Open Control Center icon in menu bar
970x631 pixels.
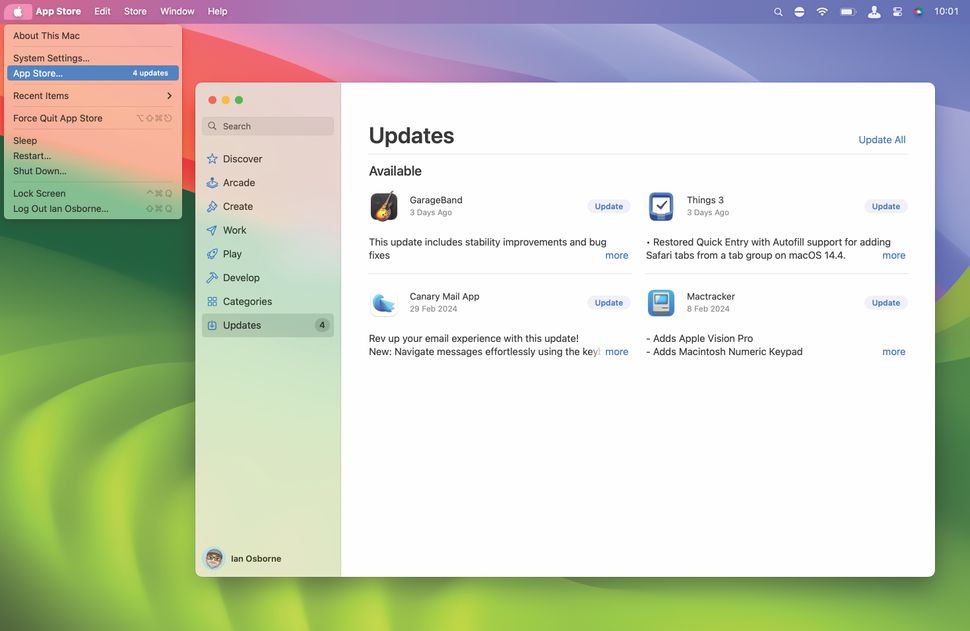coord(896,11)
